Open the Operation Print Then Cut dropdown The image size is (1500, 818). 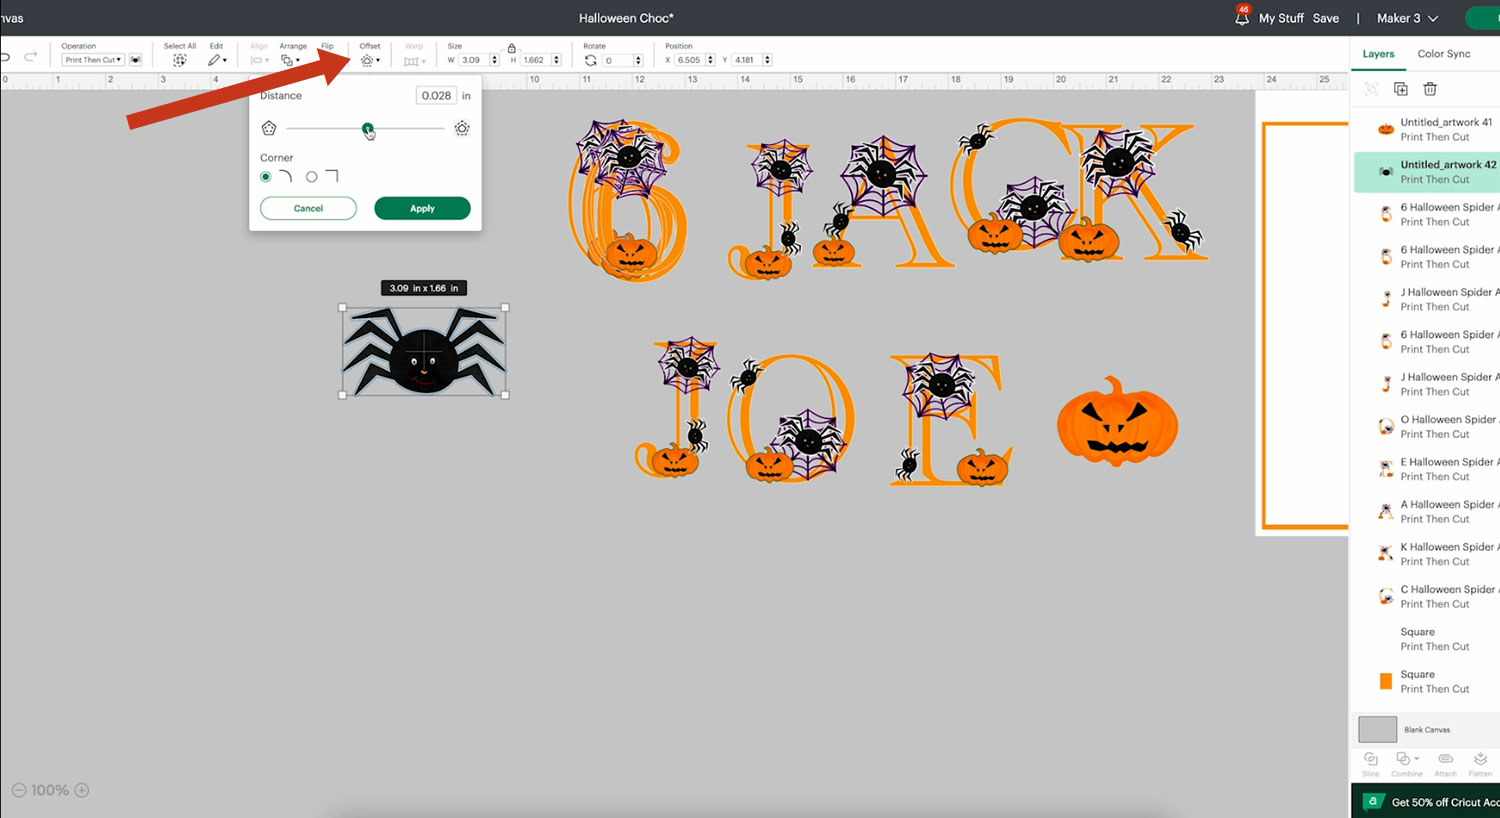point(93,60)
